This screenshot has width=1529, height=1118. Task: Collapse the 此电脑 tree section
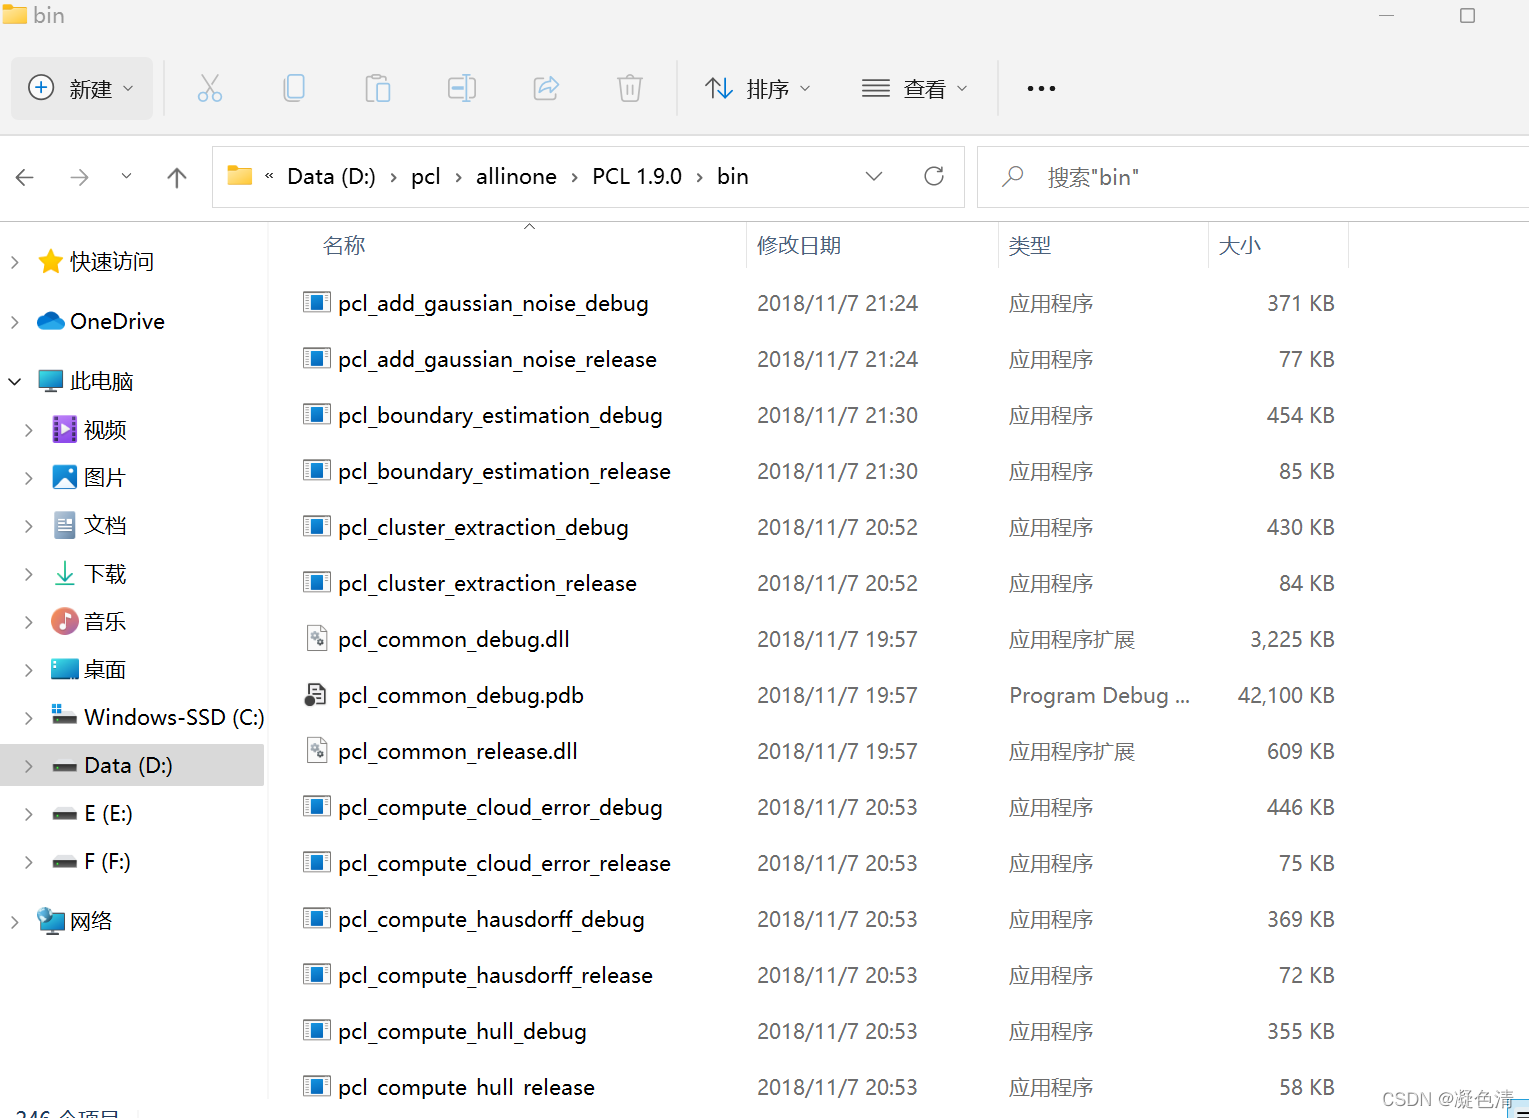click(14, 381)
